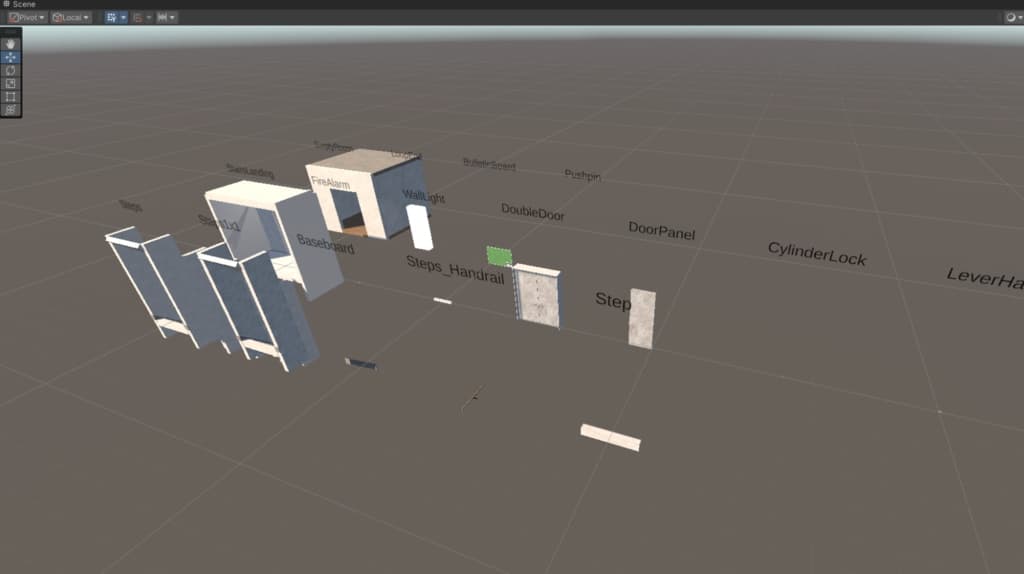Select the room model with doorway

click(366, 193)
